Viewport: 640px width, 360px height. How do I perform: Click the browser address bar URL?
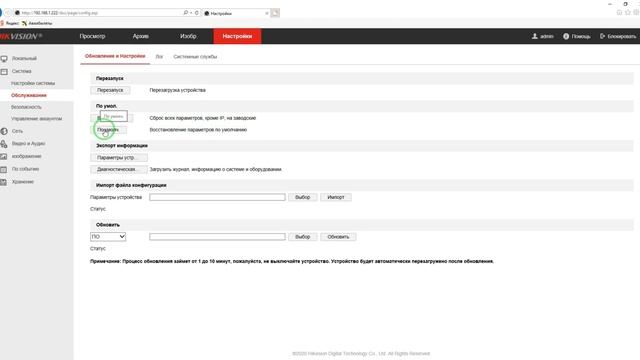[60, 13]
